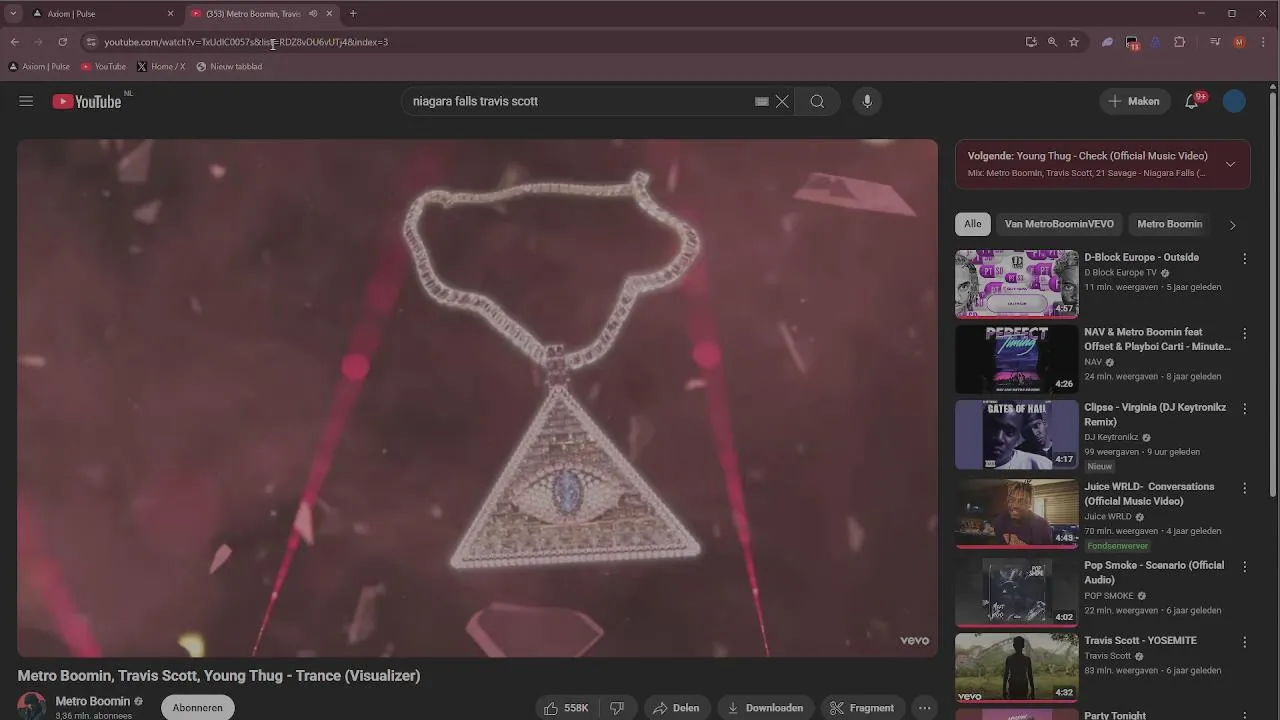Open the Home / X bookmark

pos(161,67)
